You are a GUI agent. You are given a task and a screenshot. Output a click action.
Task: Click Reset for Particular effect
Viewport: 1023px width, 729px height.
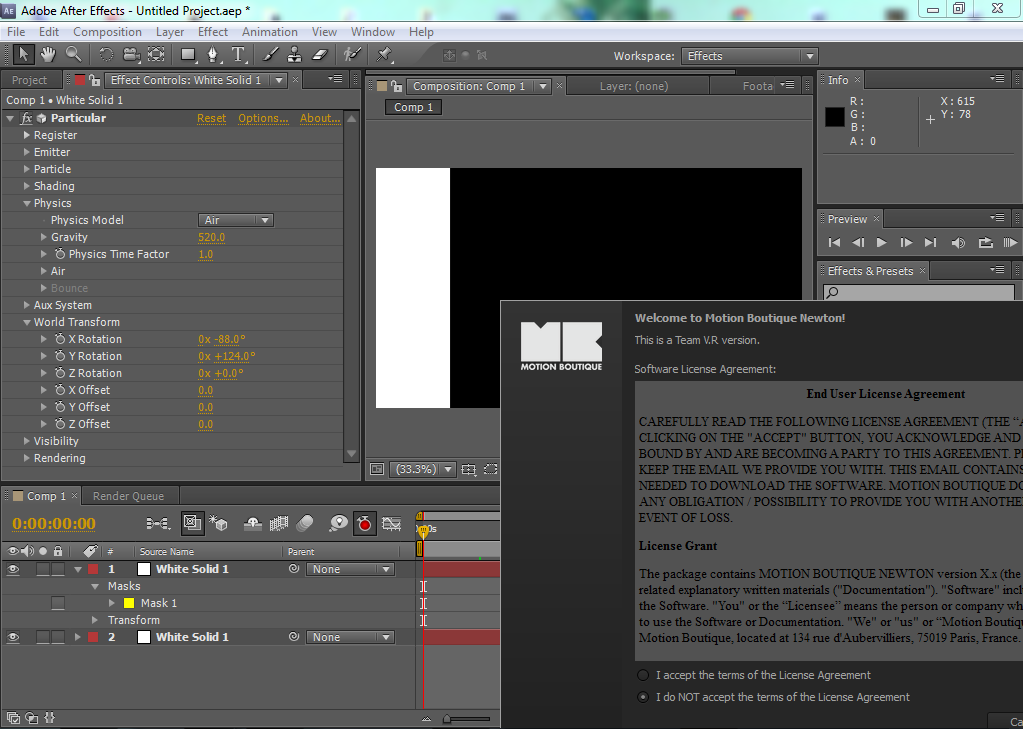click(x=211, y=118)
